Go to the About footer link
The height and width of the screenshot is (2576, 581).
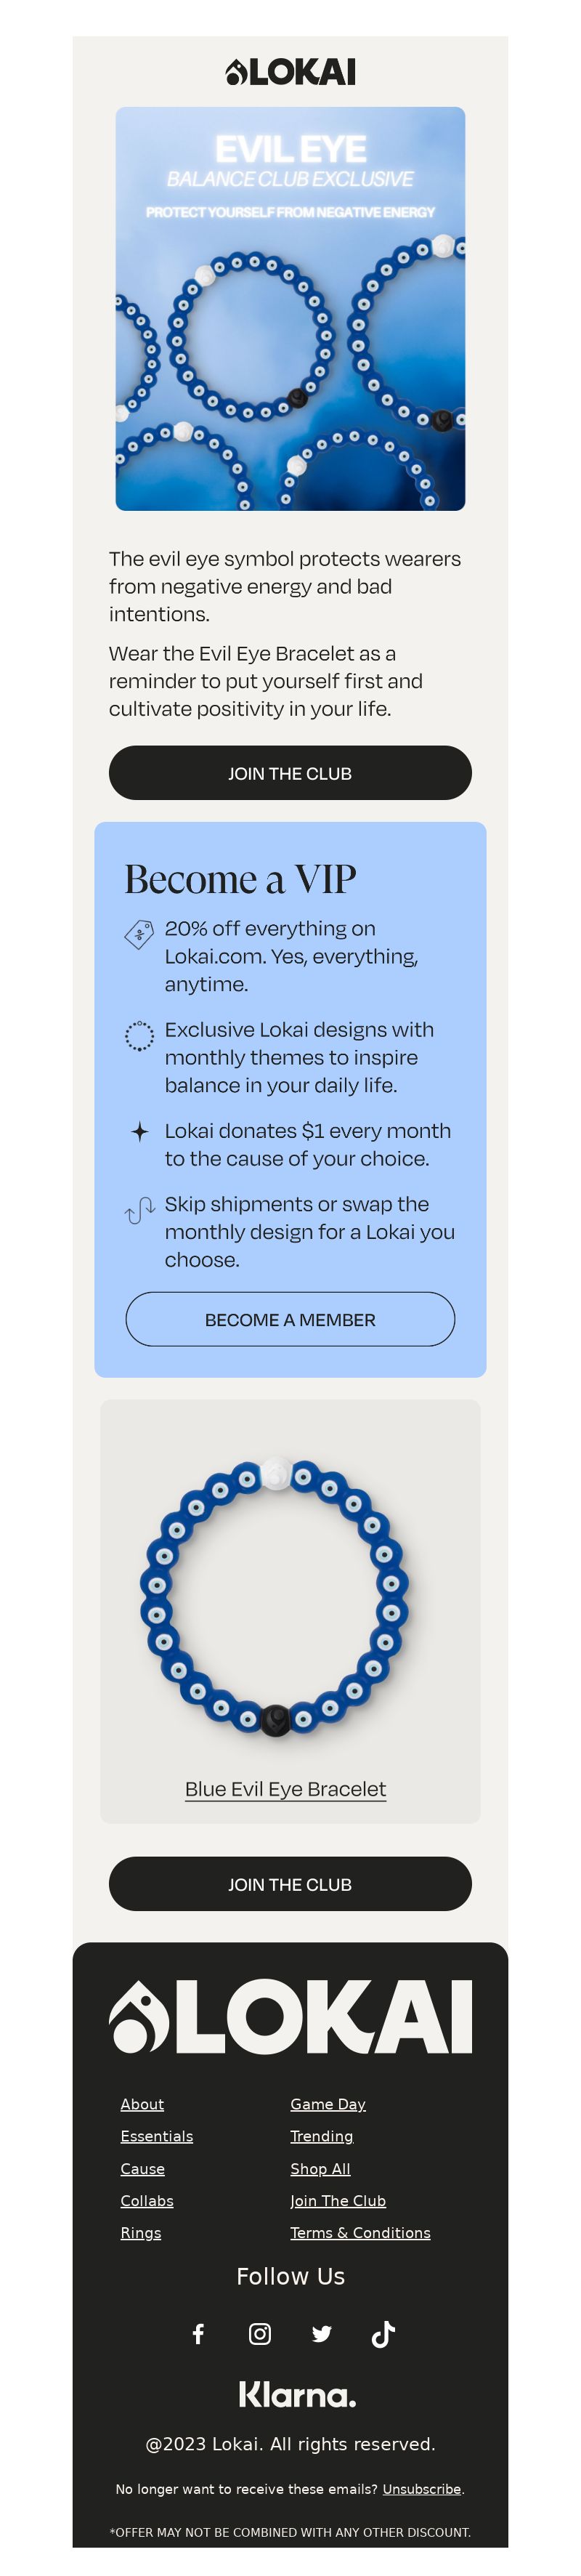pyautogui.click(x=142, y=2104)
